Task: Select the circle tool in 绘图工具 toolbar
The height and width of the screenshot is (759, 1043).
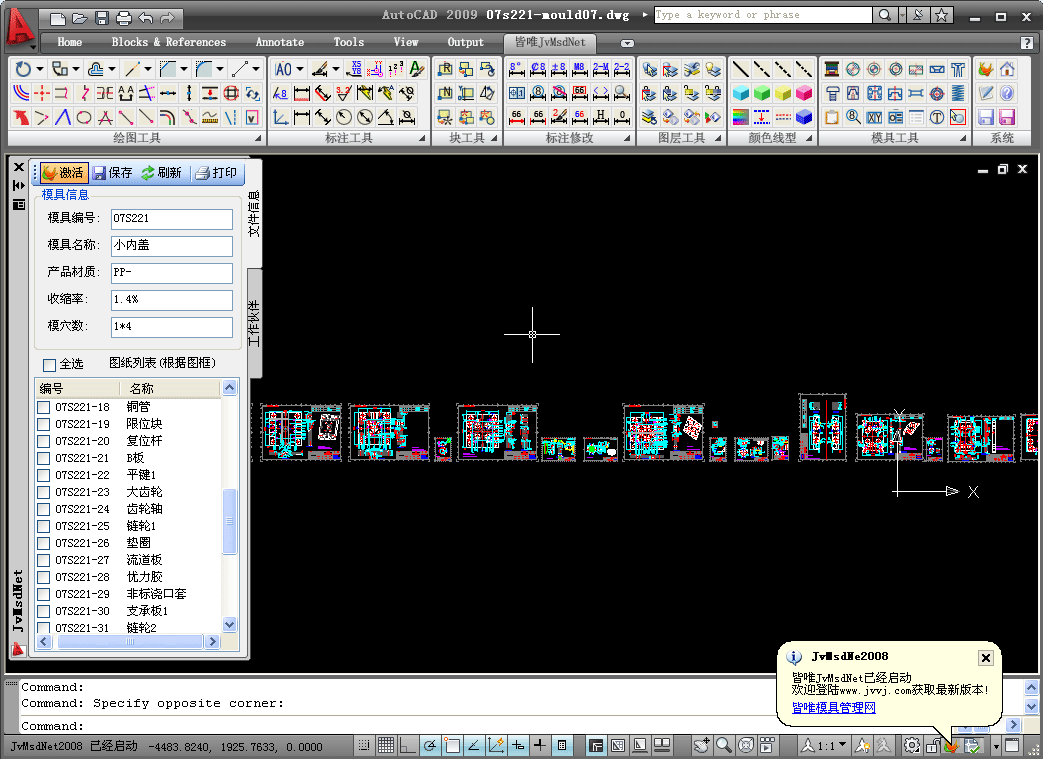Action: pos(85,116)
